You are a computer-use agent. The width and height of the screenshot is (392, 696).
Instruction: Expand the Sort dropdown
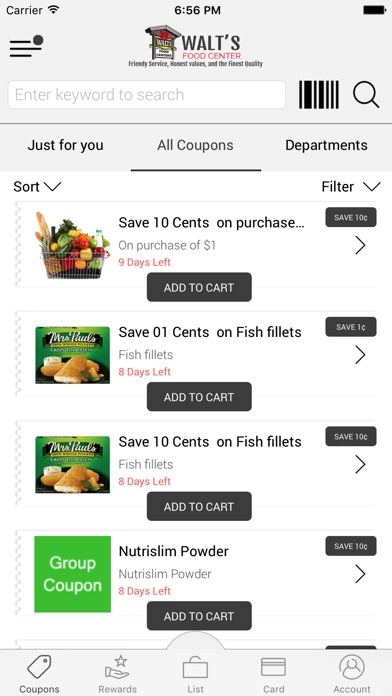click(x=37, y=186)
